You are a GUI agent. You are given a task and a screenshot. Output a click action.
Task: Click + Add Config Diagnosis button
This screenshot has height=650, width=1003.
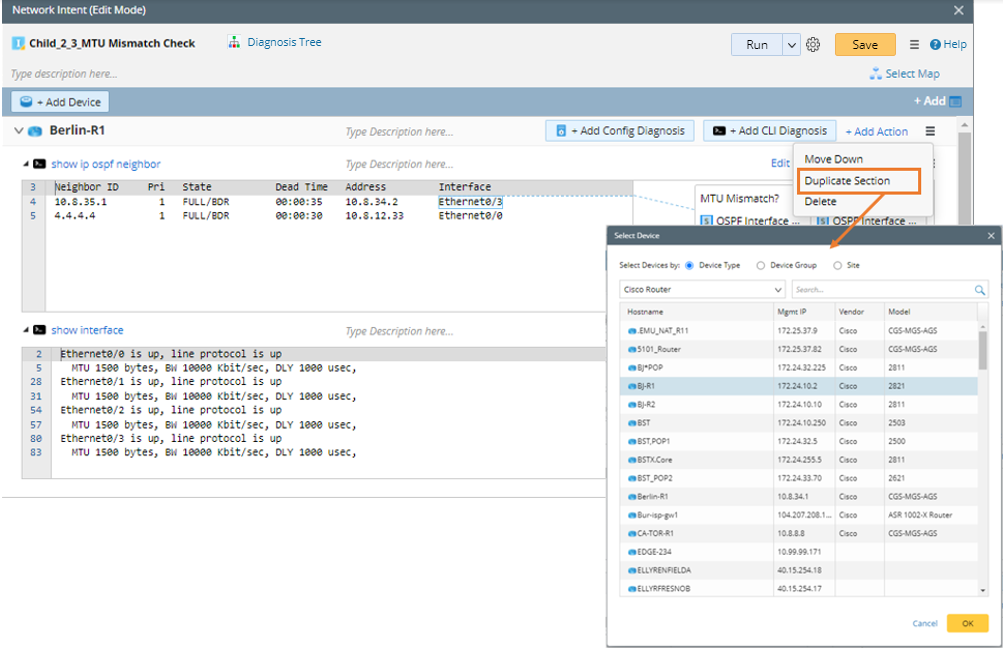[x=619, y=131]
